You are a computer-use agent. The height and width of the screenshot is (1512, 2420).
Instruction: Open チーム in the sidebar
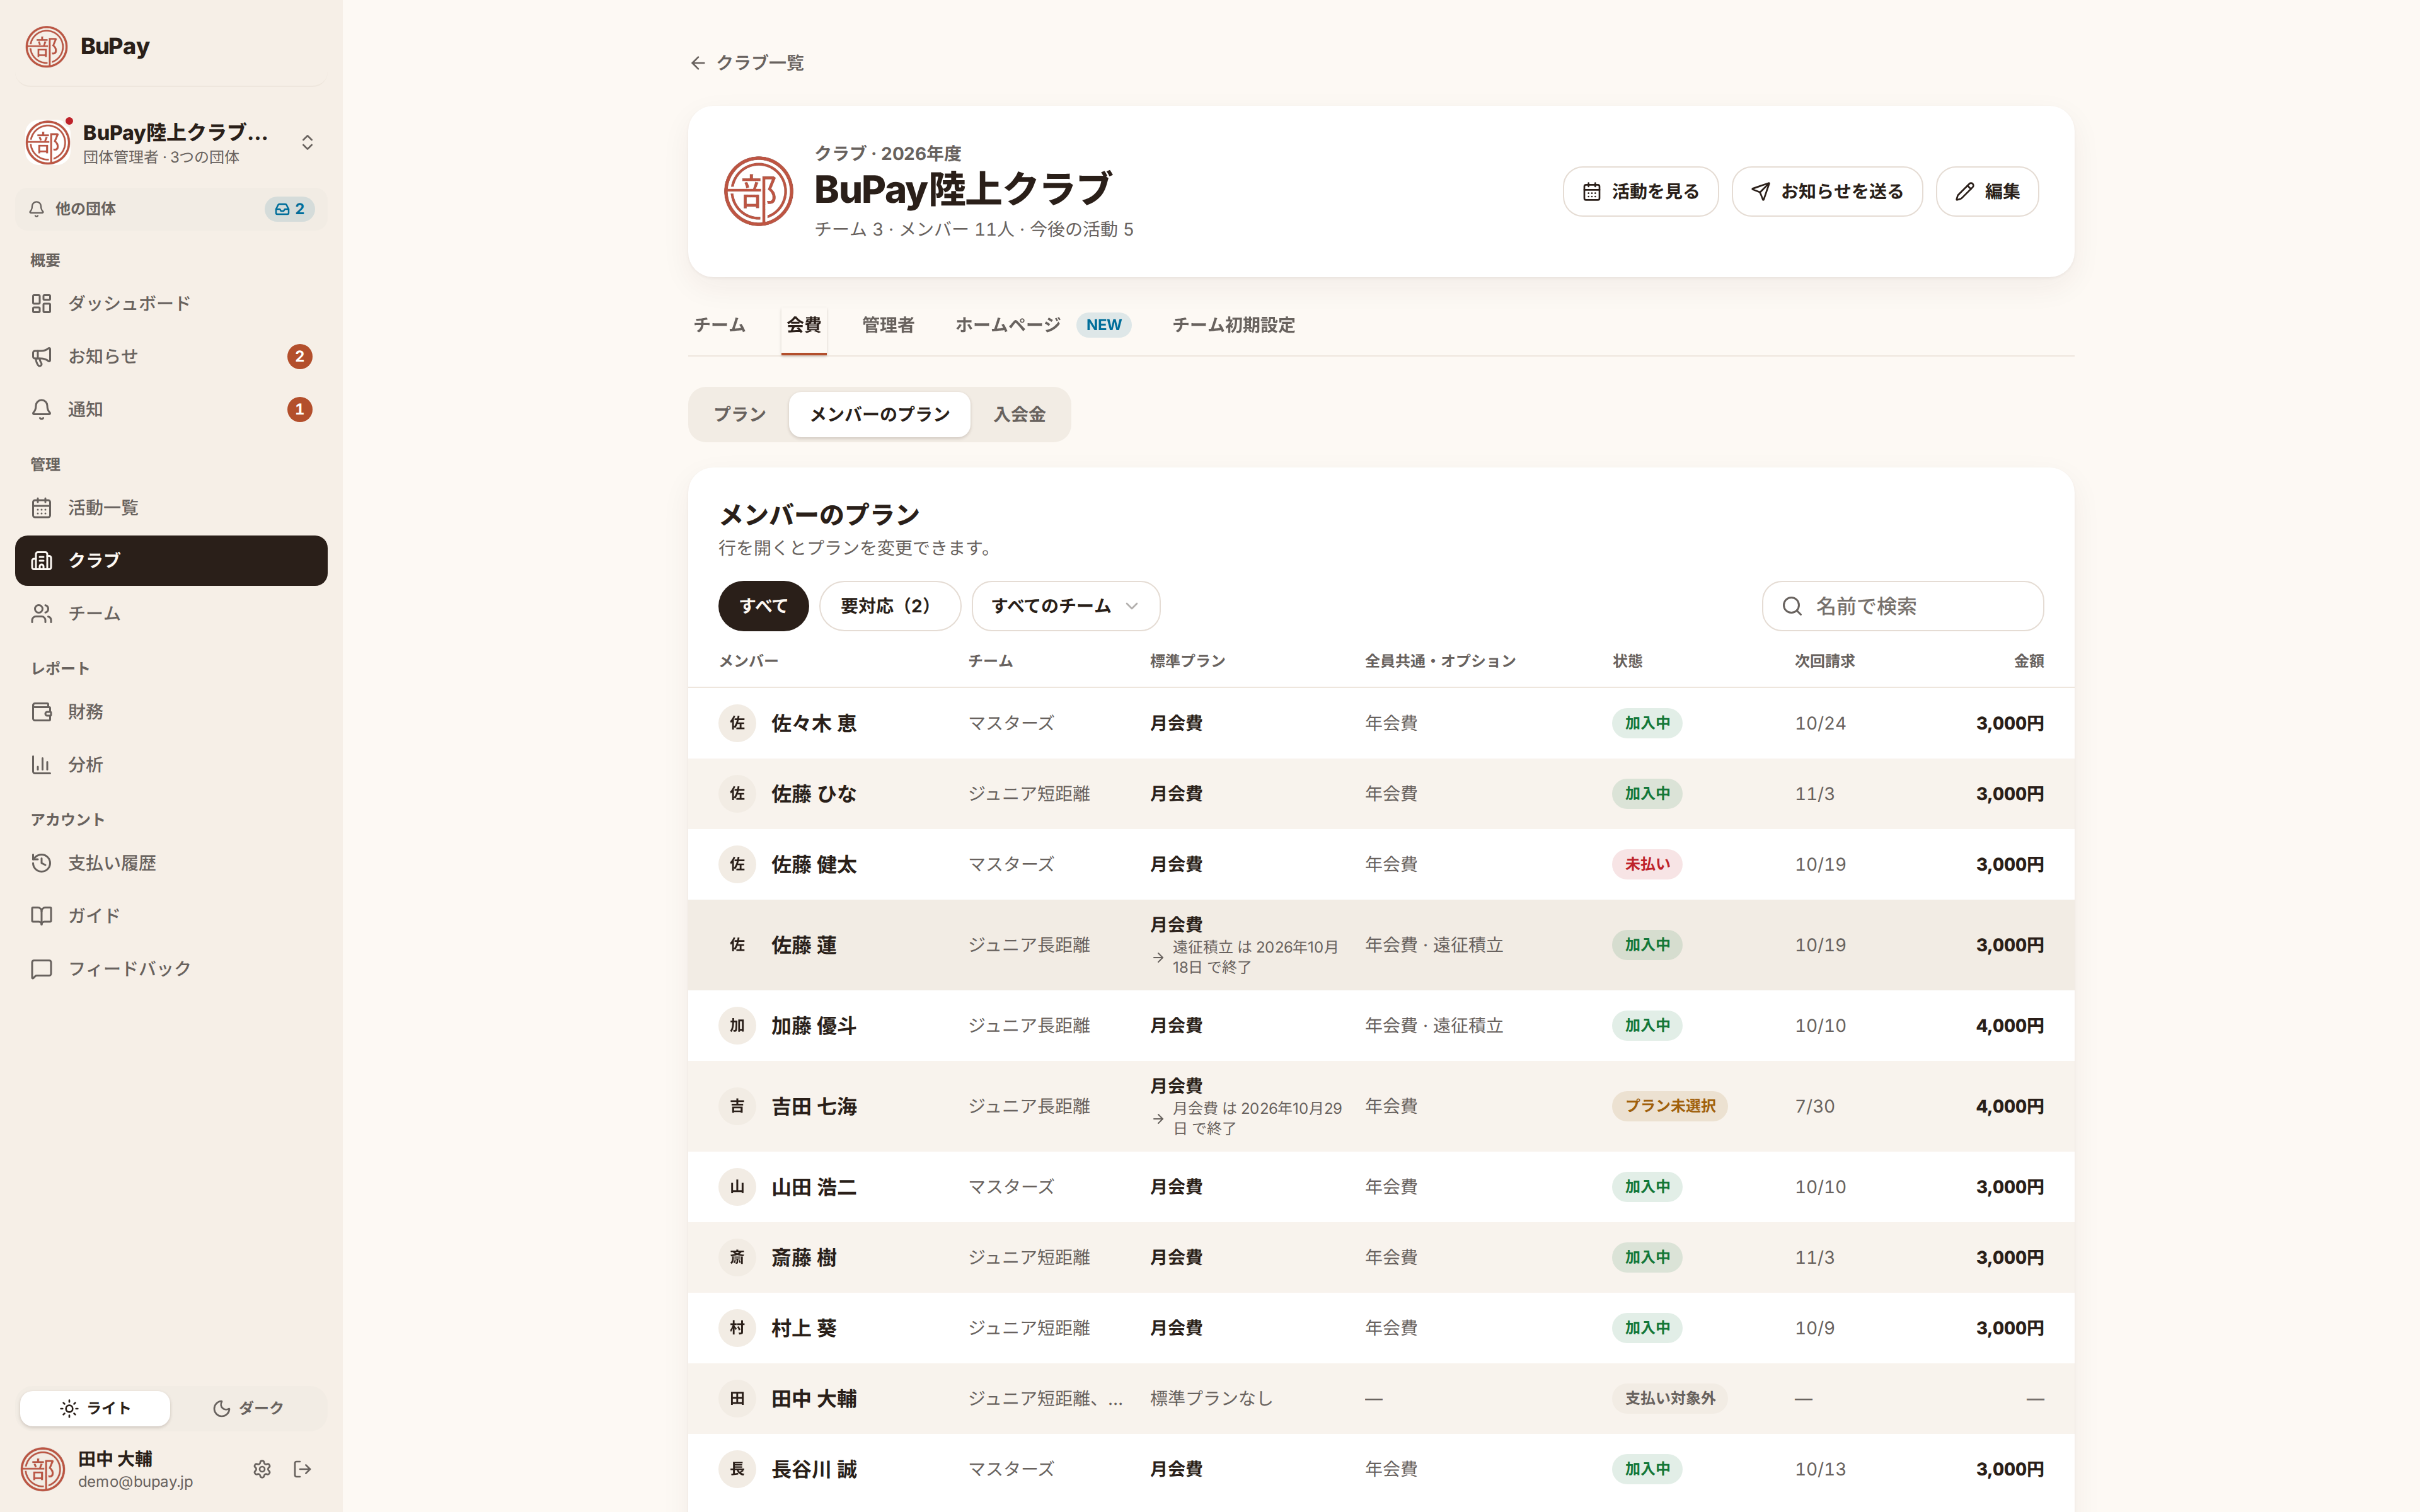pos(171,613)
